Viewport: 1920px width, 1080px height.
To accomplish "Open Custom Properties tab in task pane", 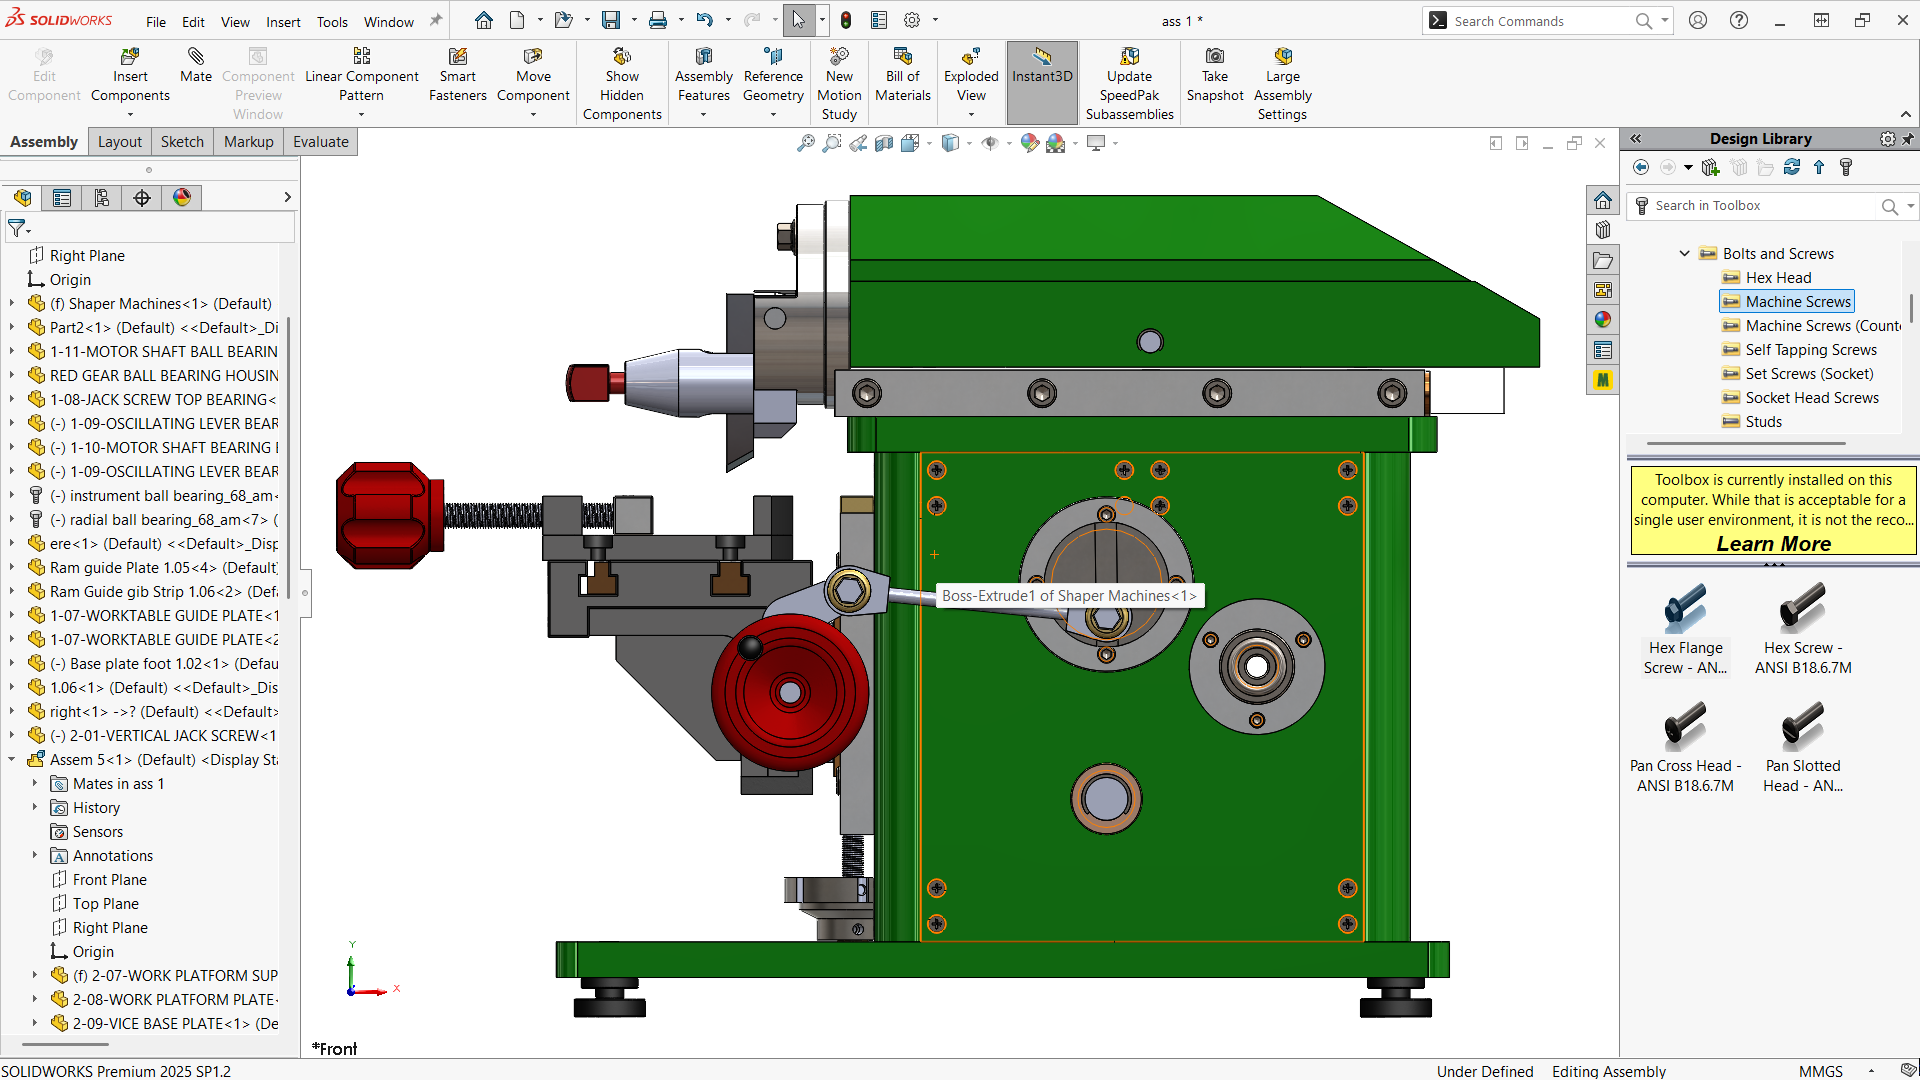I will pyautogui.click(x=1603, y=350).
